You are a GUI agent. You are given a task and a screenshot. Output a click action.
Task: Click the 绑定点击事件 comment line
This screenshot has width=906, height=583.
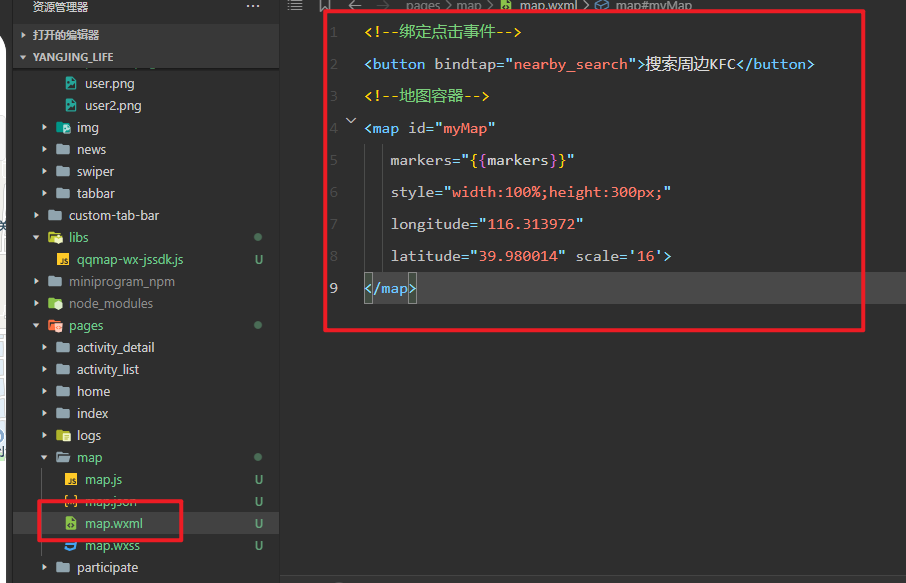[443, 32]
